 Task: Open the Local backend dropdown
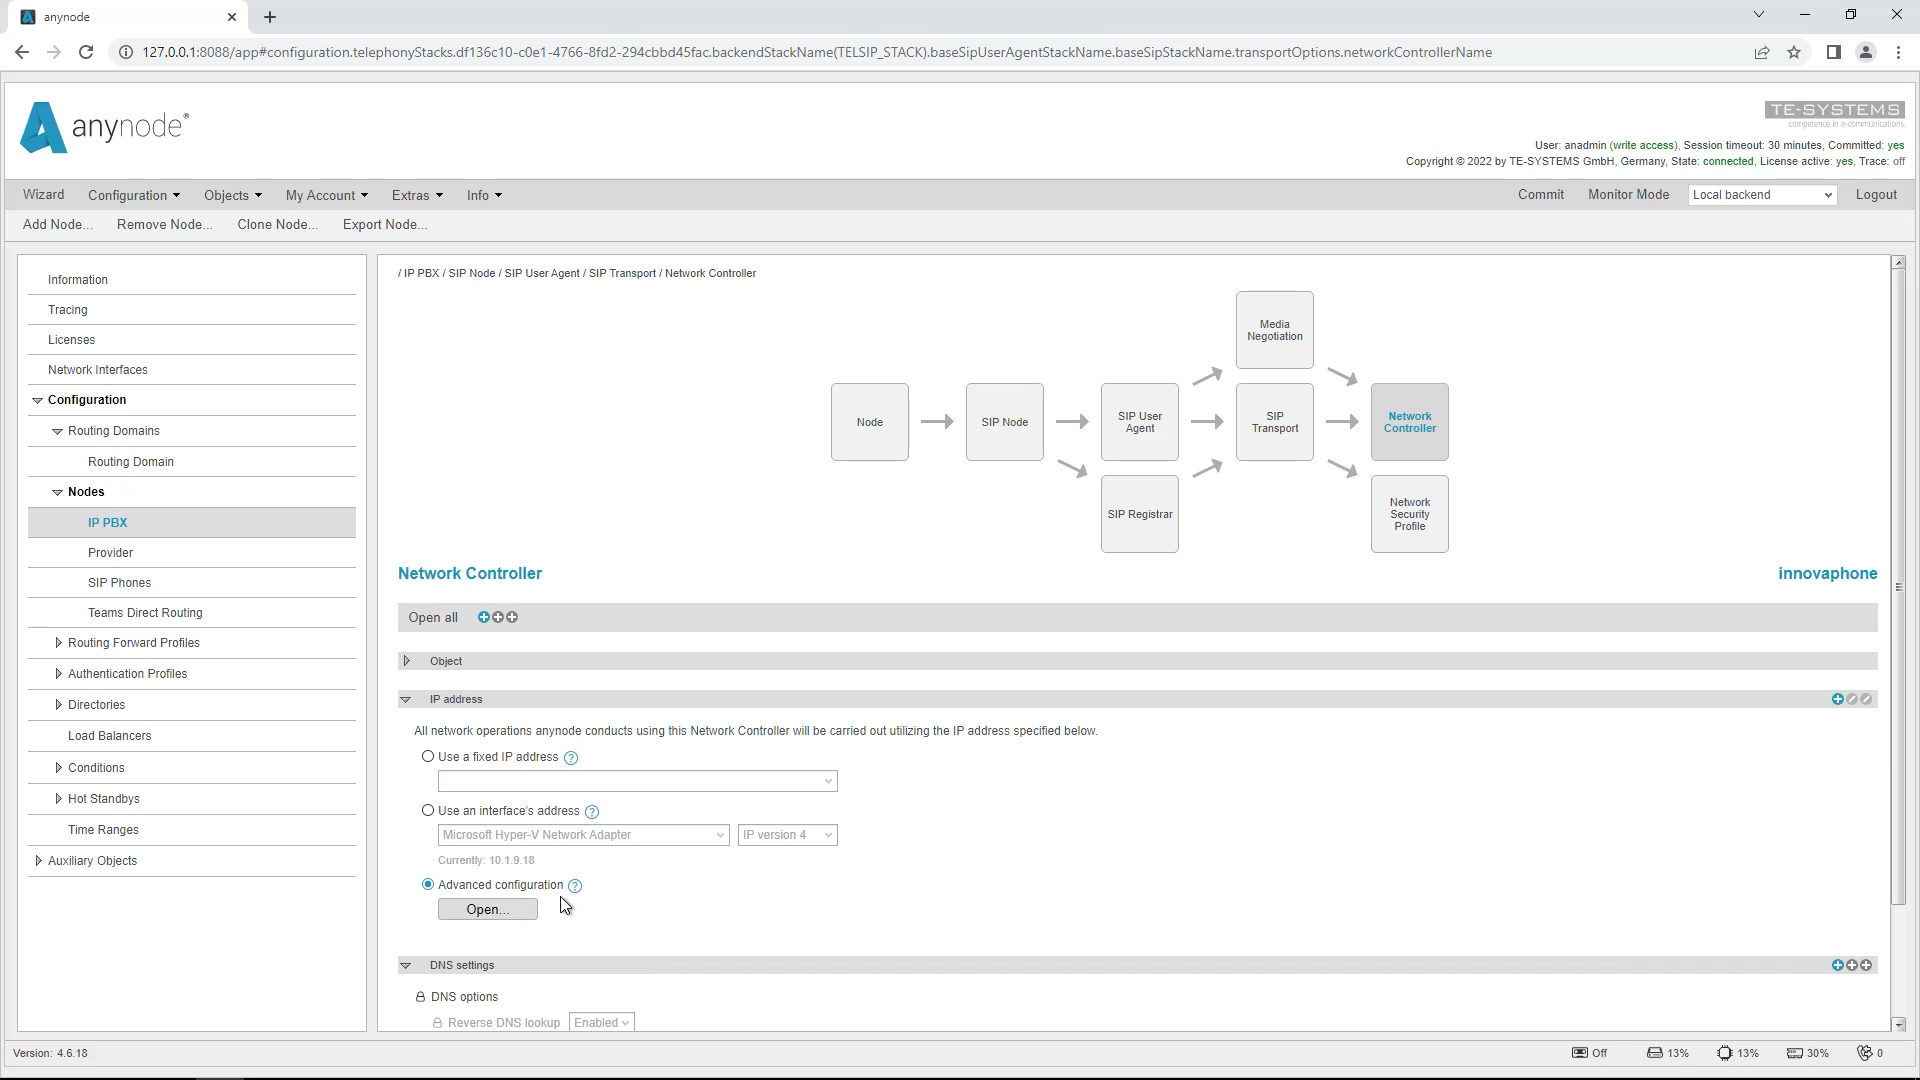point(1762,195)
